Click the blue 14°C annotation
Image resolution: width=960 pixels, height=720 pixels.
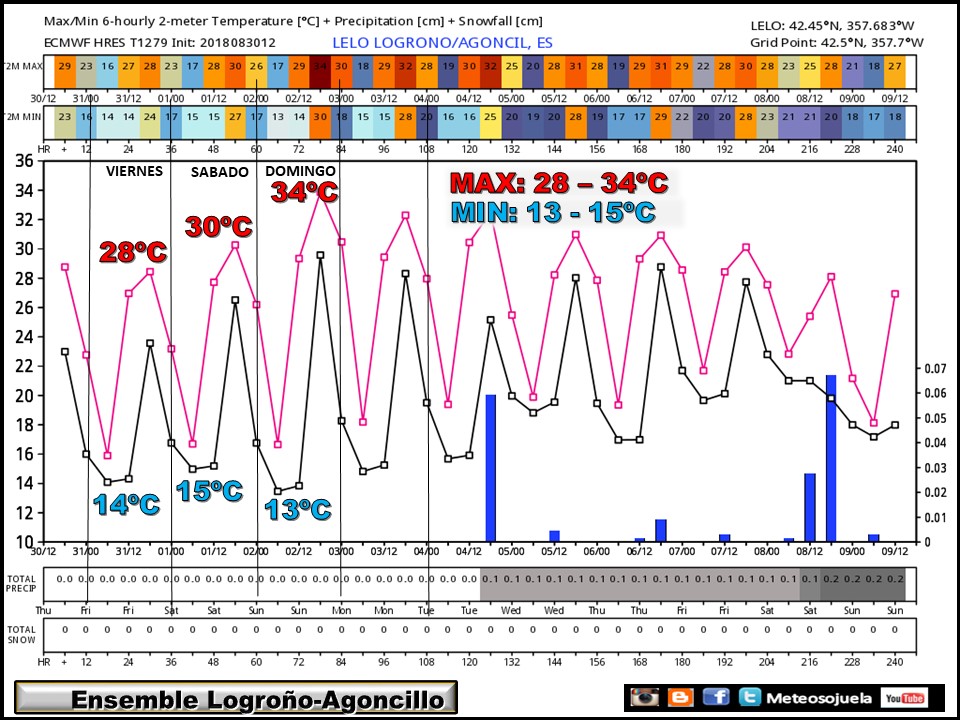point(126,504)
